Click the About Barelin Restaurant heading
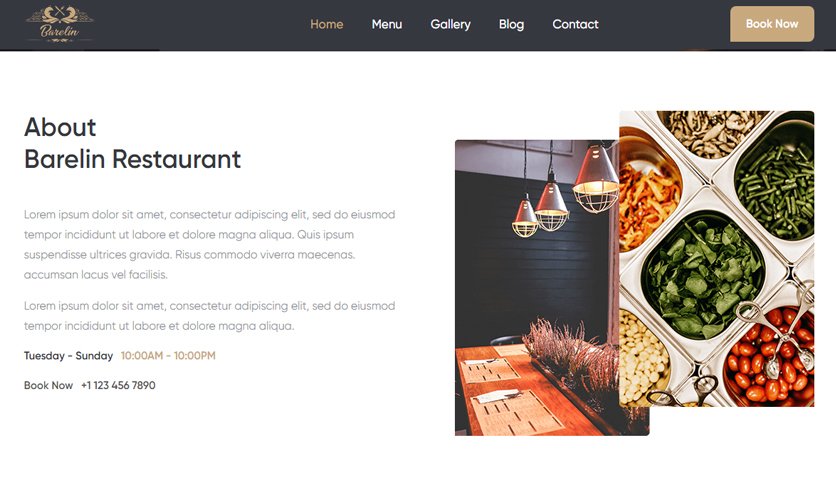The width and height of the screenshot is (836, 484). 132,143
